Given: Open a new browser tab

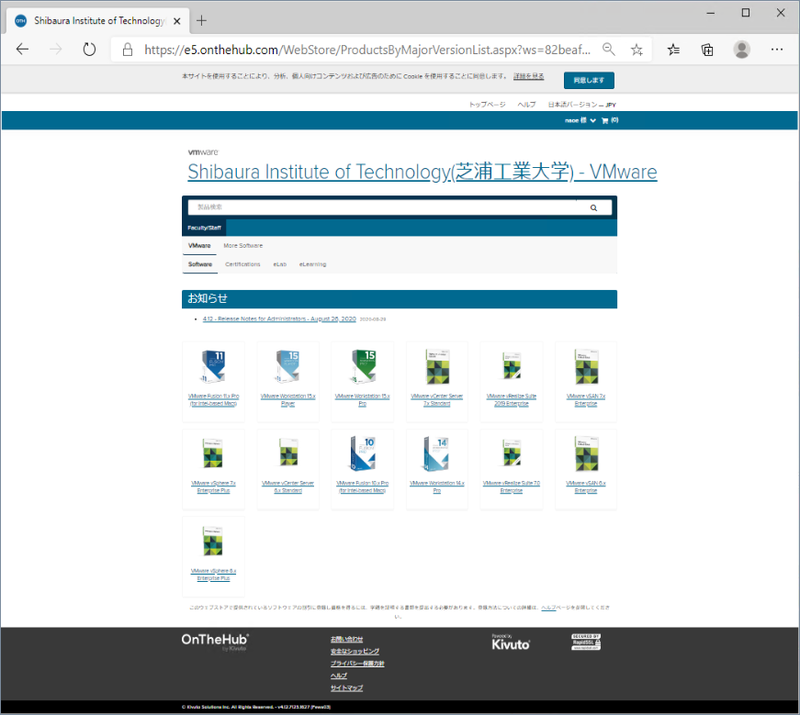Looking at the screenshot, I should [202, 20].
